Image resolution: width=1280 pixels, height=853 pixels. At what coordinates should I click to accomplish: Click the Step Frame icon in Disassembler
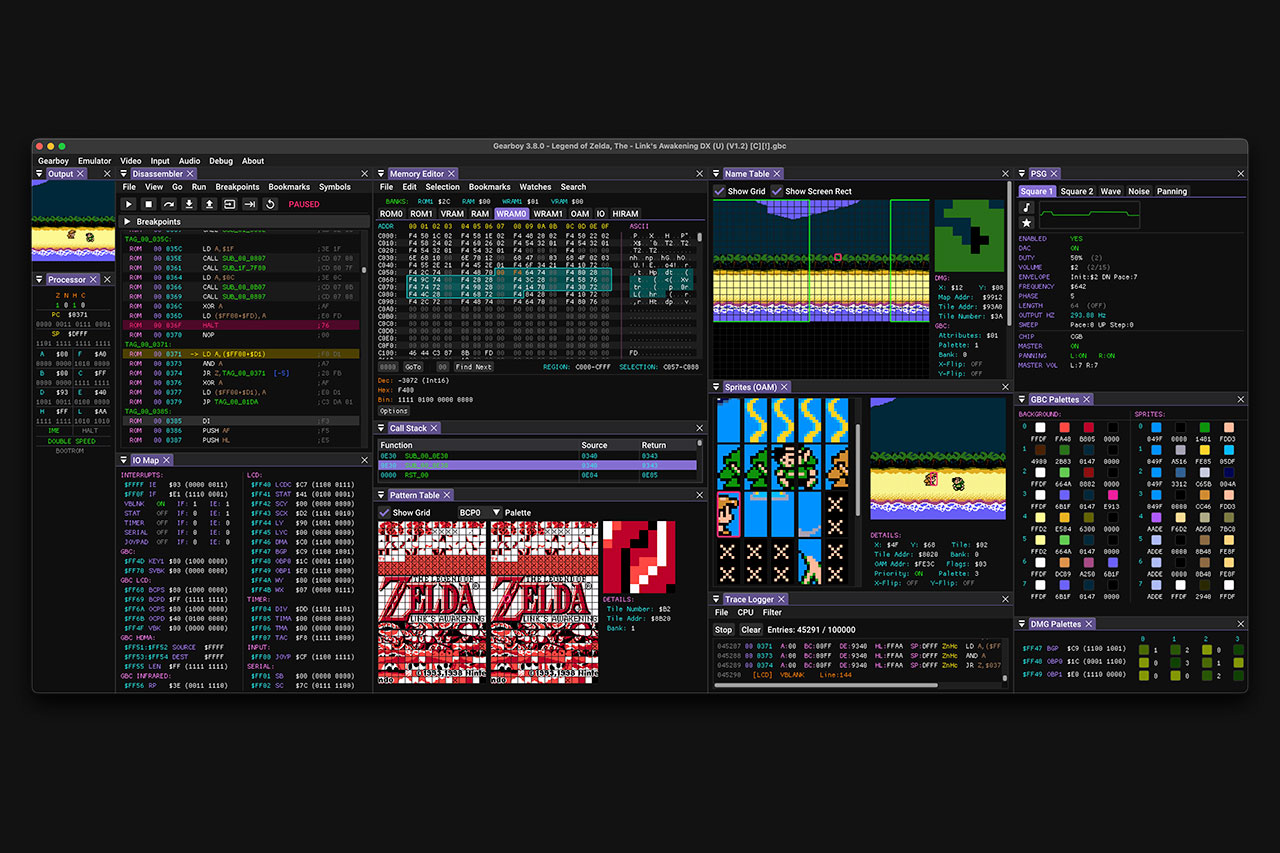pos(229,204)
